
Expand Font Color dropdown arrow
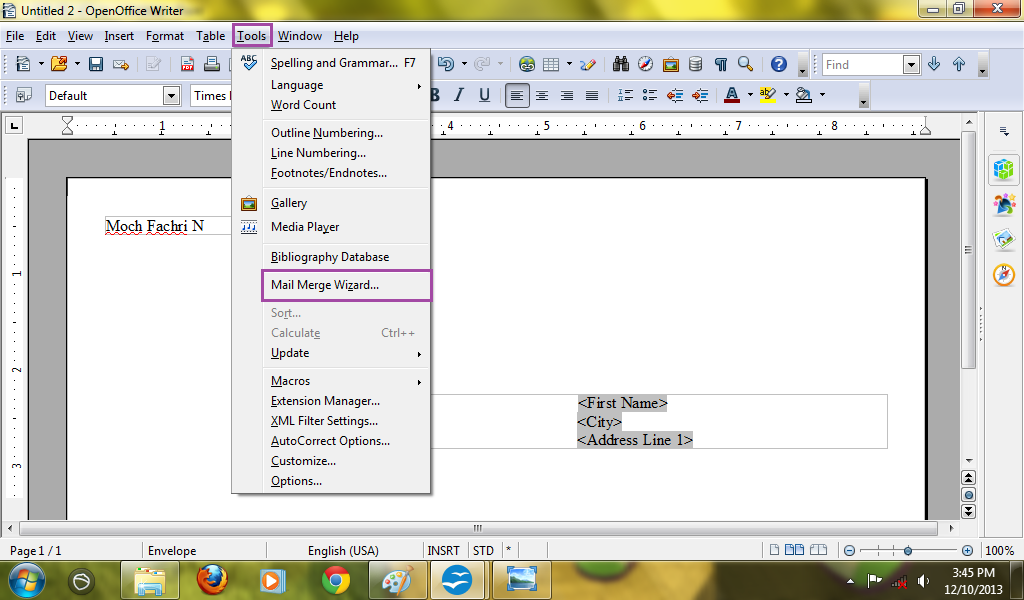click(750, 95)
